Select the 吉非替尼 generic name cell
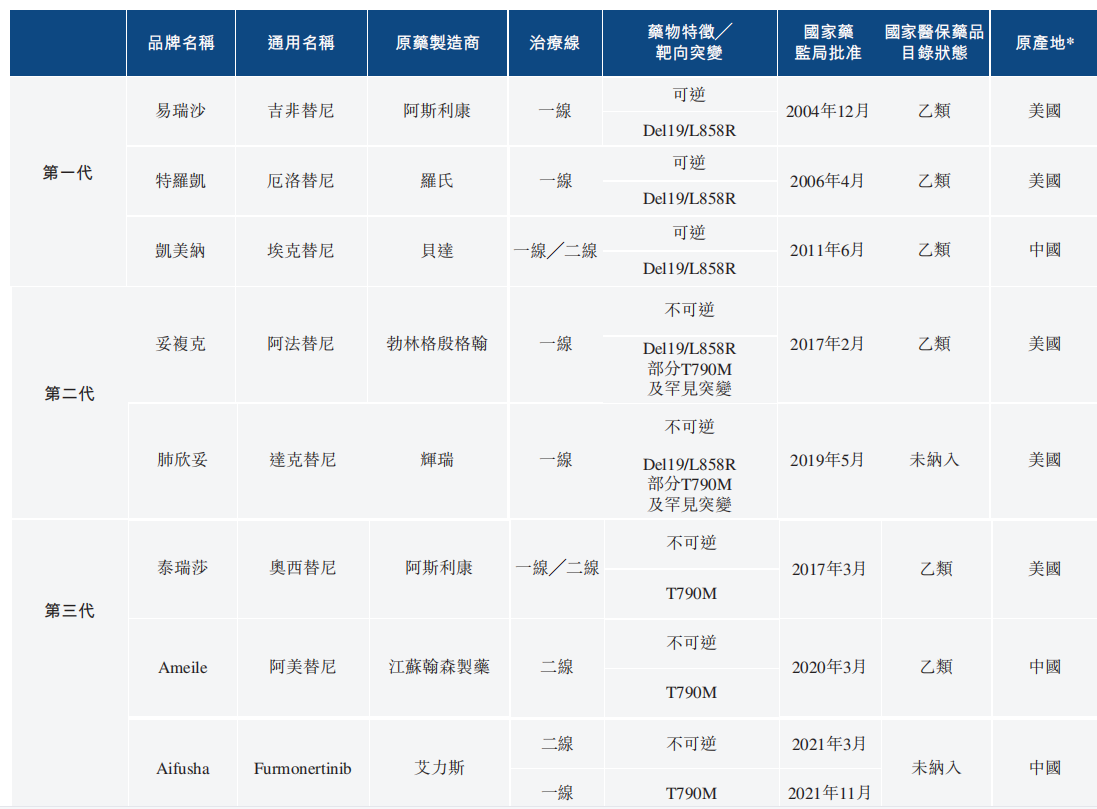Viewport: 1097px width, 809px height. click(301, 111)
